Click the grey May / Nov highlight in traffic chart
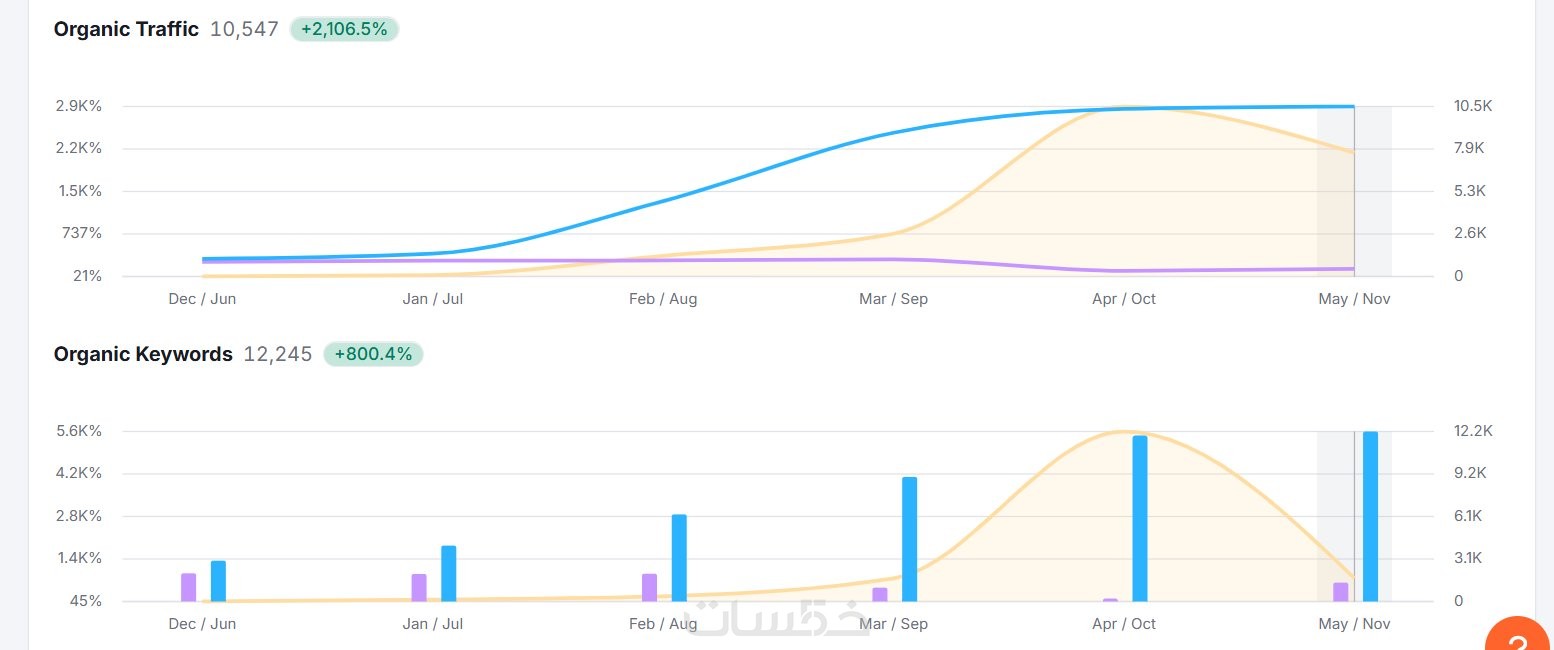The height and width of the screenshot is (650, 1554). point(1372,190)
